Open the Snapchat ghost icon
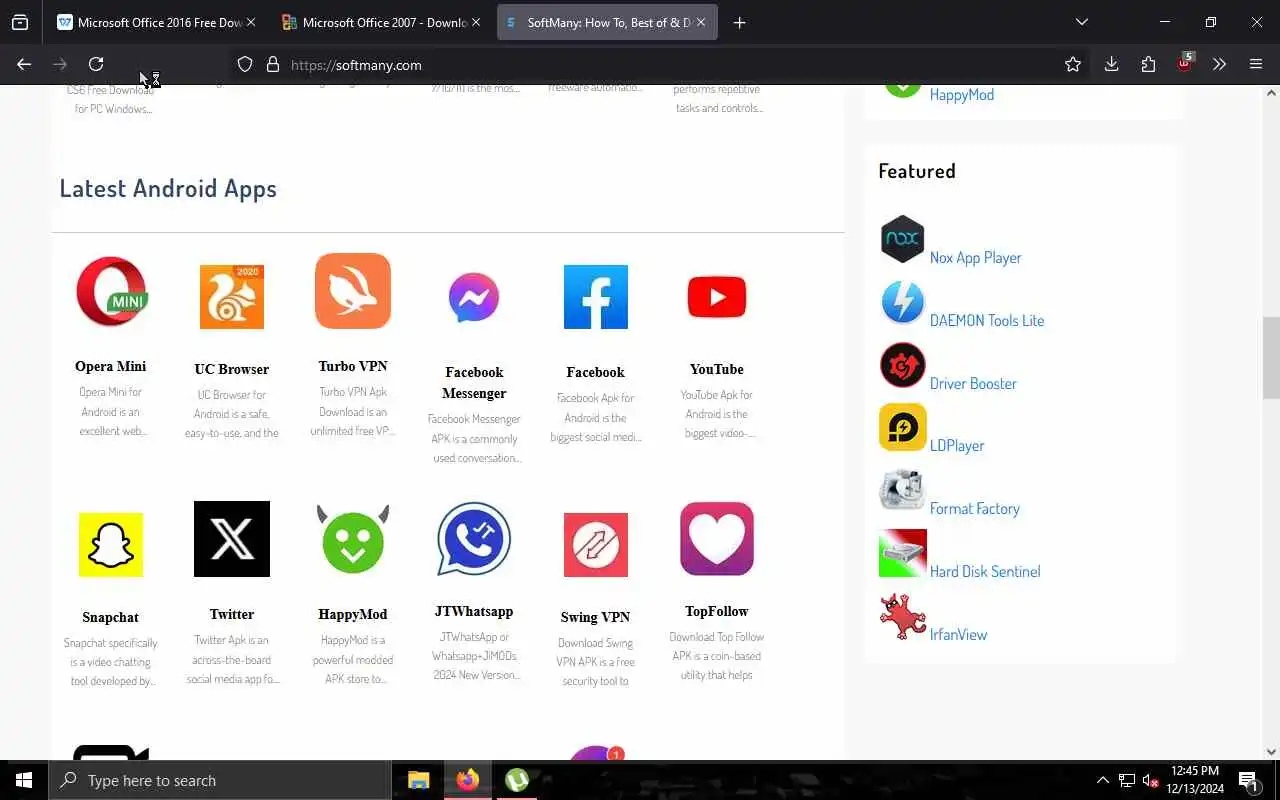The width and height of the screenshot is (1280, 800). coord(111,544)
